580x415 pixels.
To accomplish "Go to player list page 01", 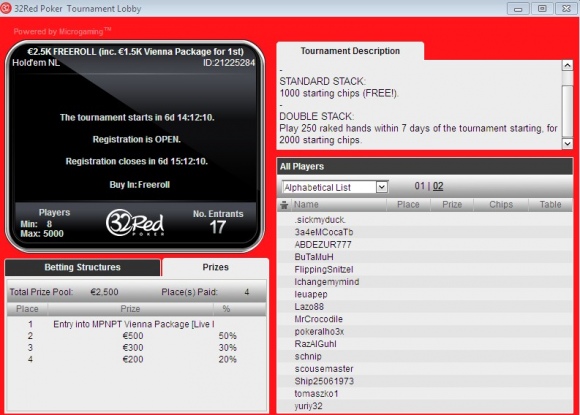I will coord(419,186).
